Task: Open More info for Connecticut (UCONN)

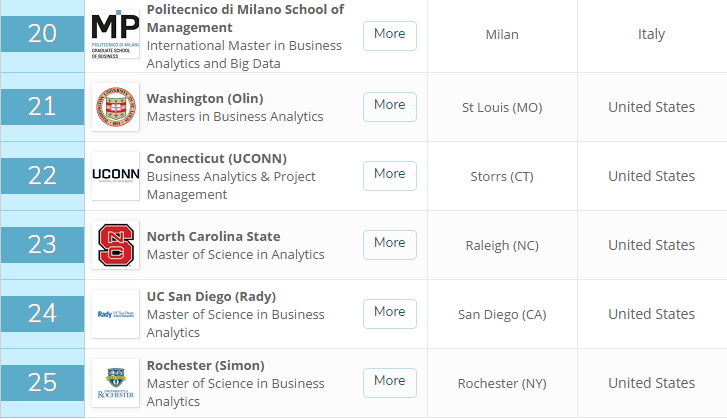Action: [x=389, y=174]
